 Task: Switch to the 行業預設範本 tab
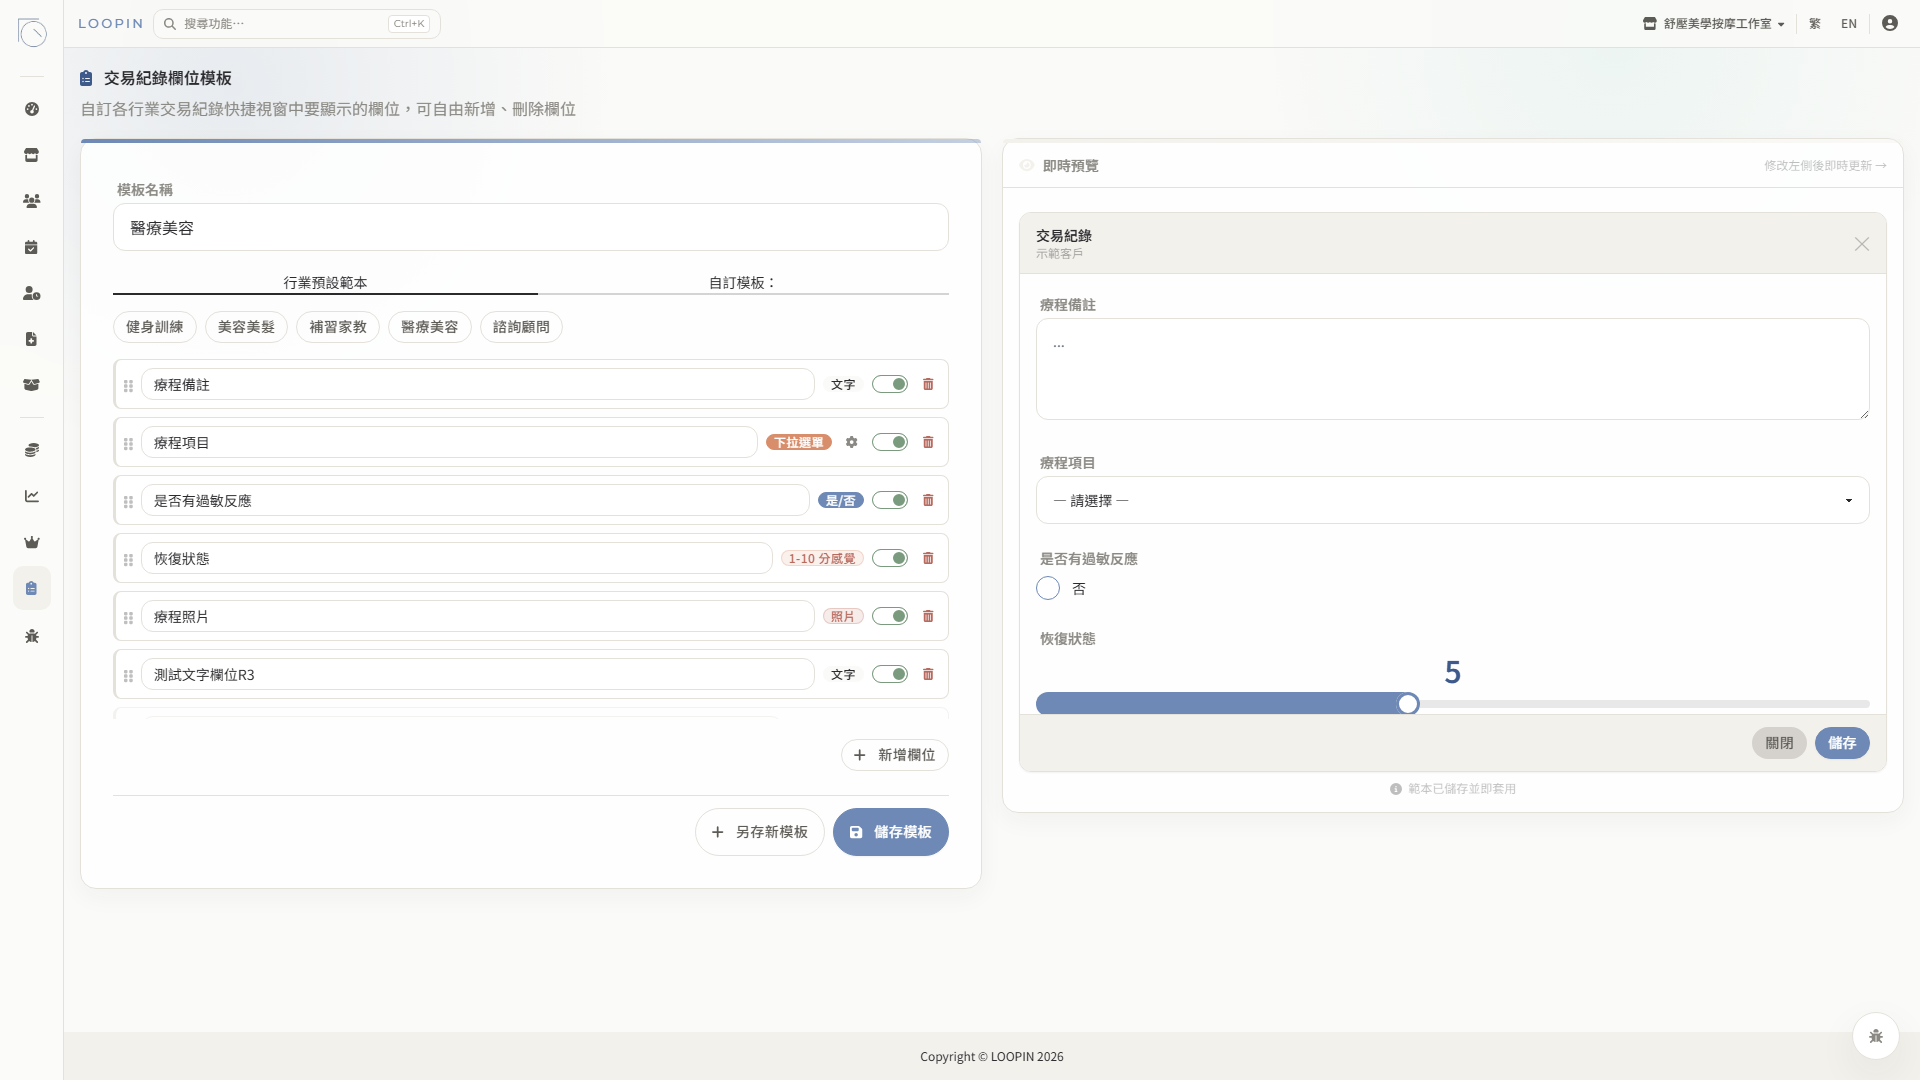[x=325, y=282]
